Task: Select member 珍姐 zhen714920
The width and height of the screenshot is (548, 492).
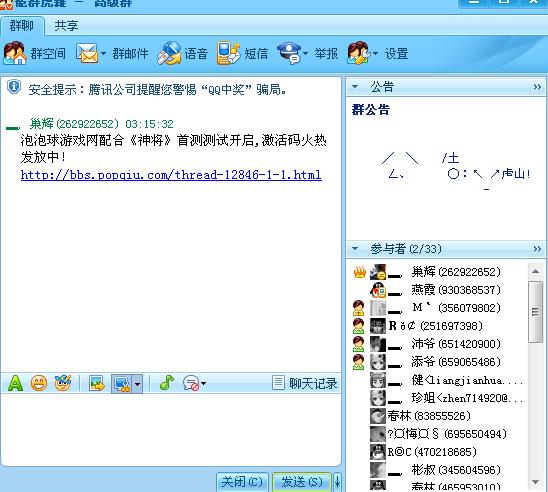Action: (x=438, y=398)
